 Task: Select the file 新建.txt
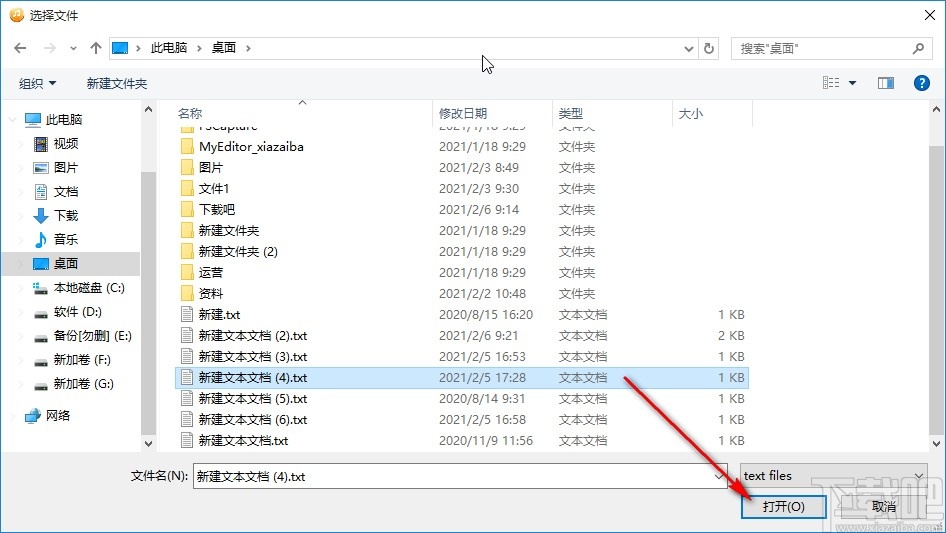(219, 314)
